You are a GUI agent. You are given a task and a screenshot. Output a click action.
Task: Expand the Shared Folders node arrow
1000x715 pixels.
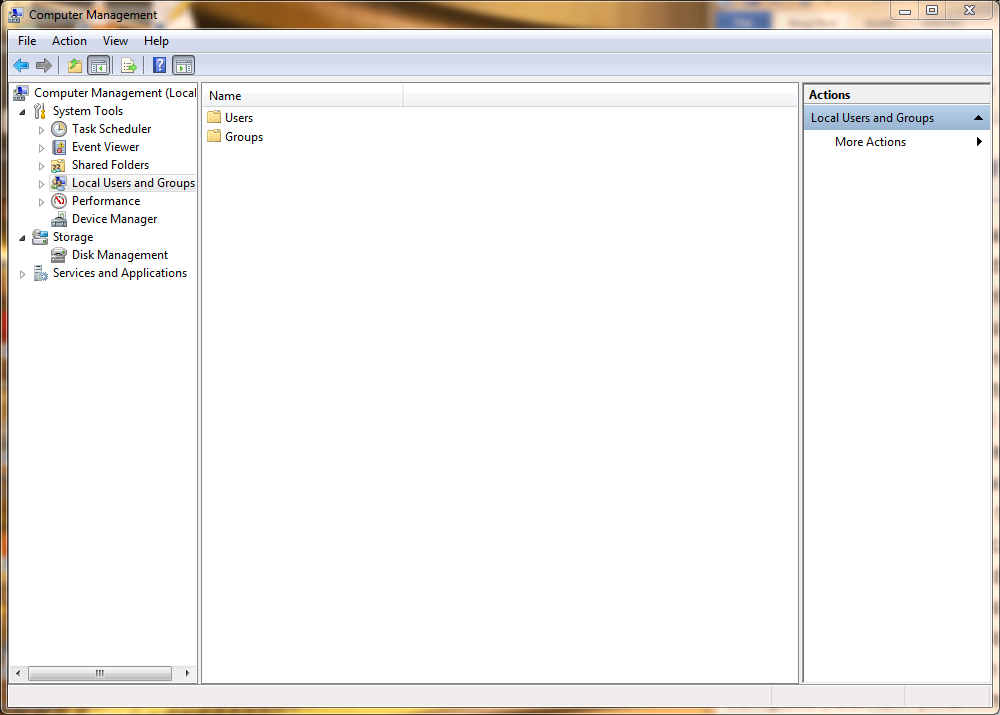[41, 166]
